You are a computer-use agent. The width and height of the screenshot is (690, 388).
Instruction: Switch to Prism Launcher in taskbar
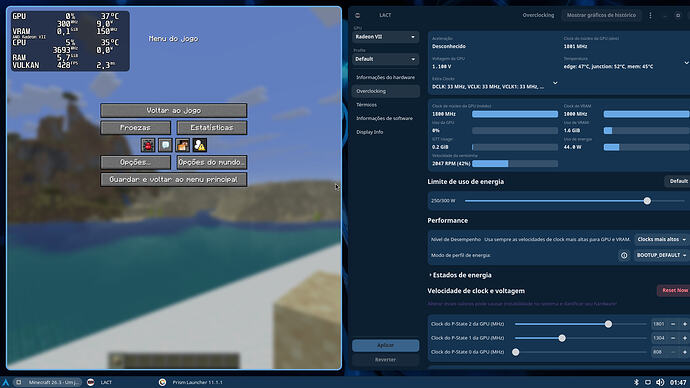pos(191,382)
